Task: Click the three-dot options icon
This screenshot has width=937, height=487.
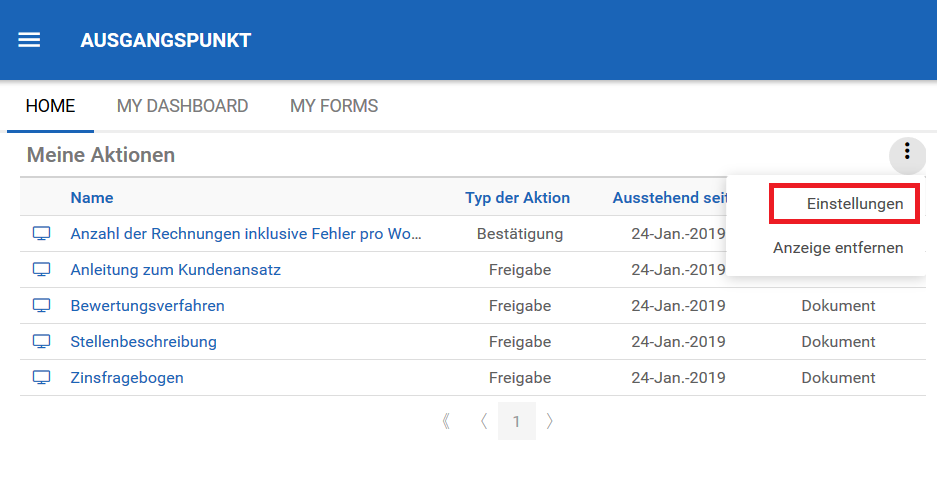Action: [x=907, y=152]
